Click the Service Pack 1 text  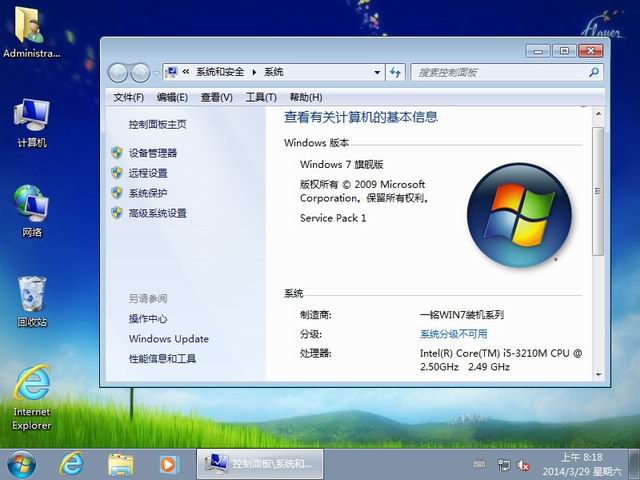point(333,218)
